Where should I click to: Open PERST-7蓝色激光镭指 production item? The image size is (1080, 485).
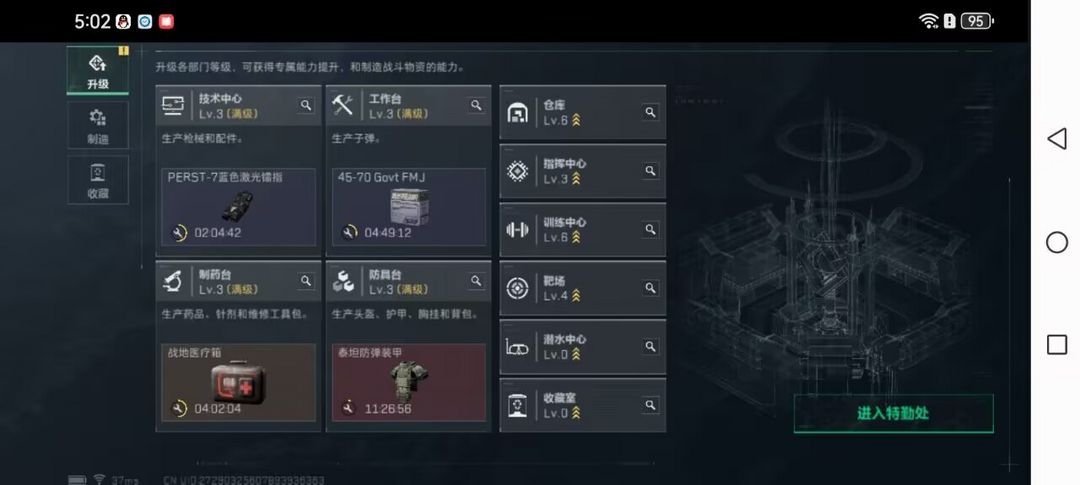(x=238, y=207)
